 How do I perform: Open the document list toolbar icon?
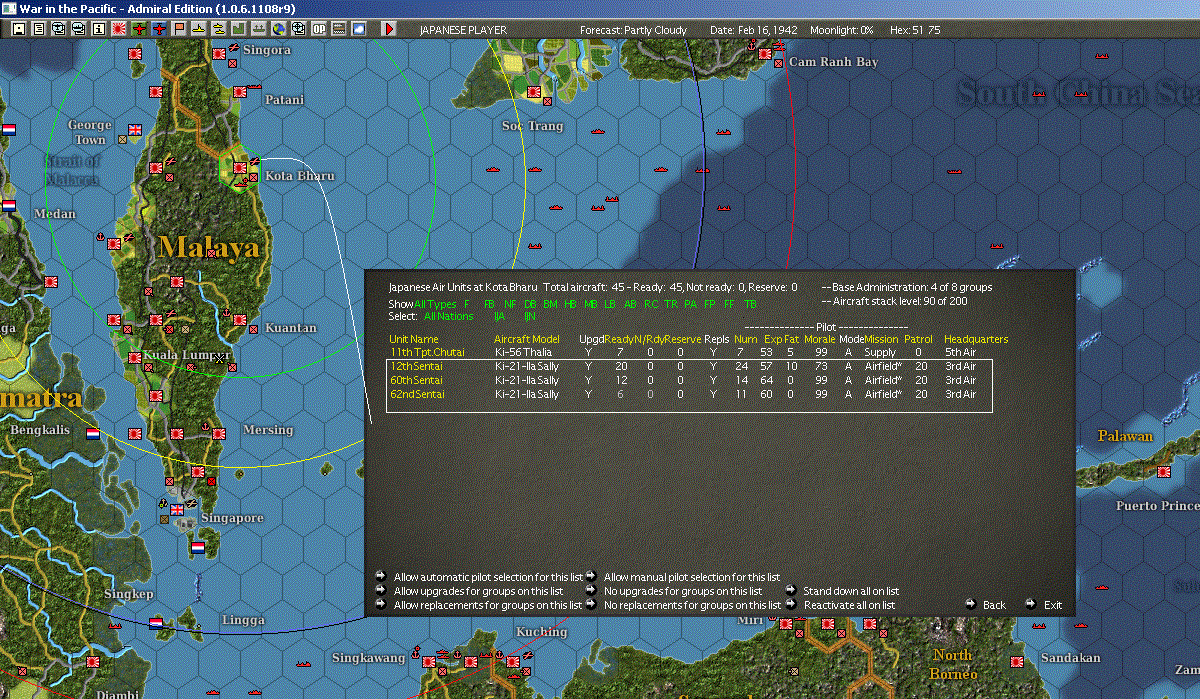pyautogui.click(x=39, y=29)
